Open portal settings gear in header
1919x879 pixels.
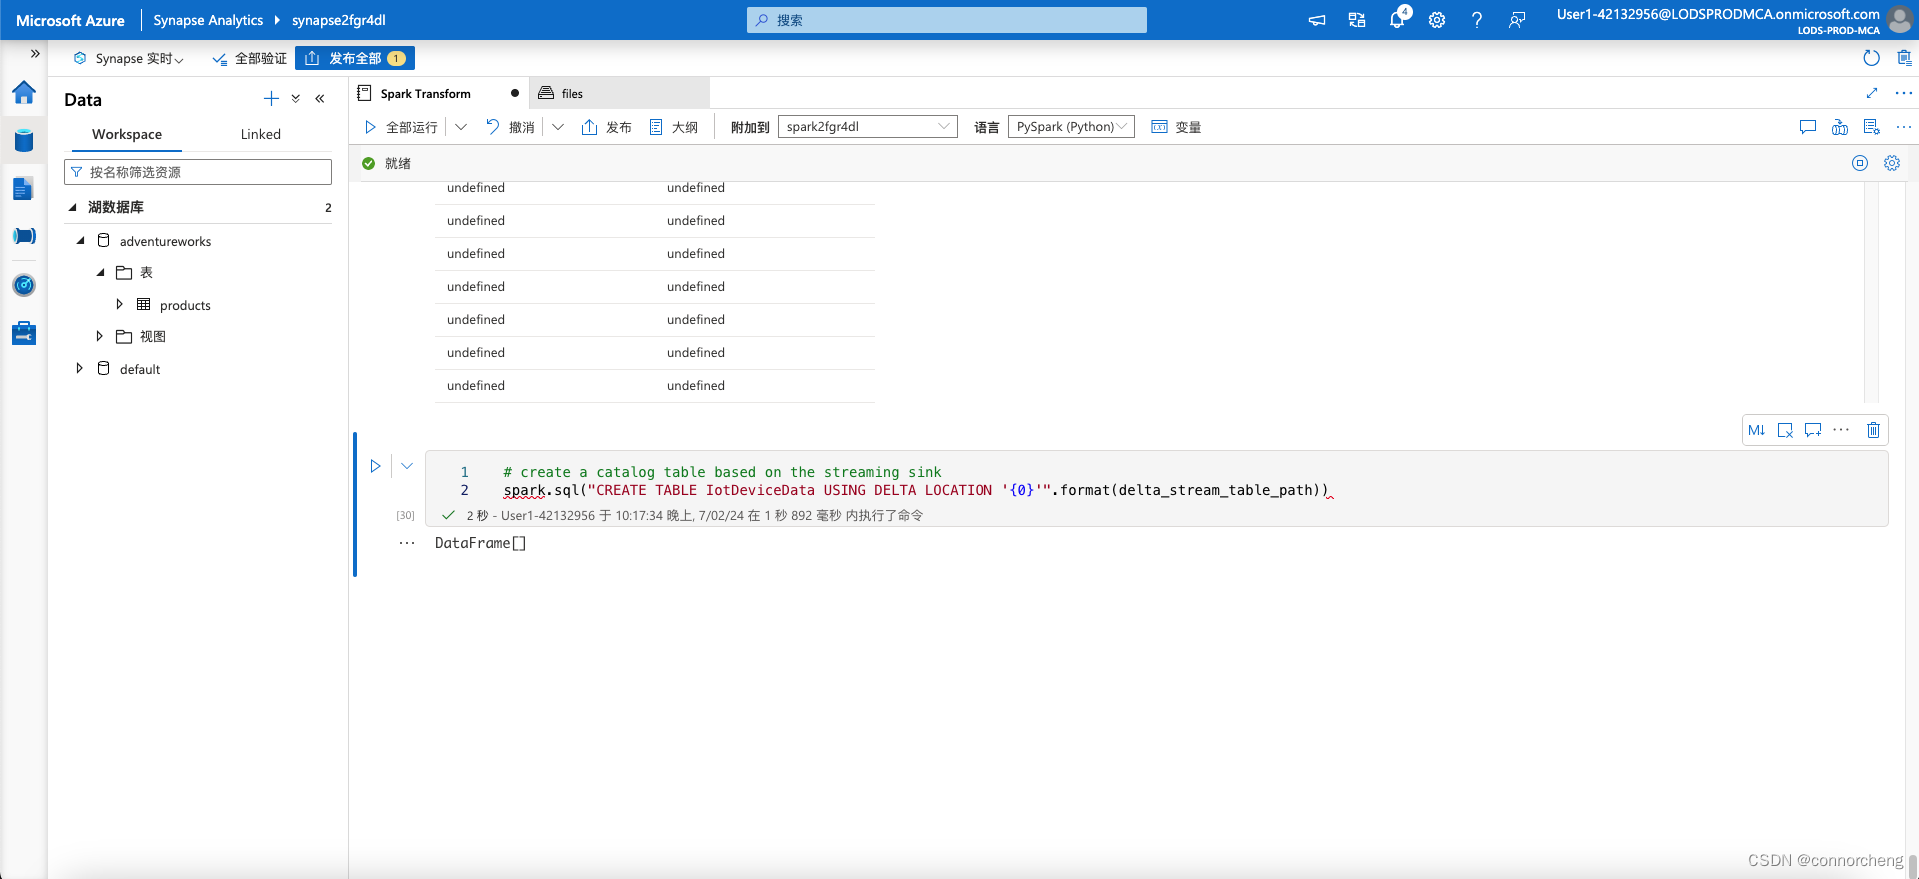tap(1437, 20)
